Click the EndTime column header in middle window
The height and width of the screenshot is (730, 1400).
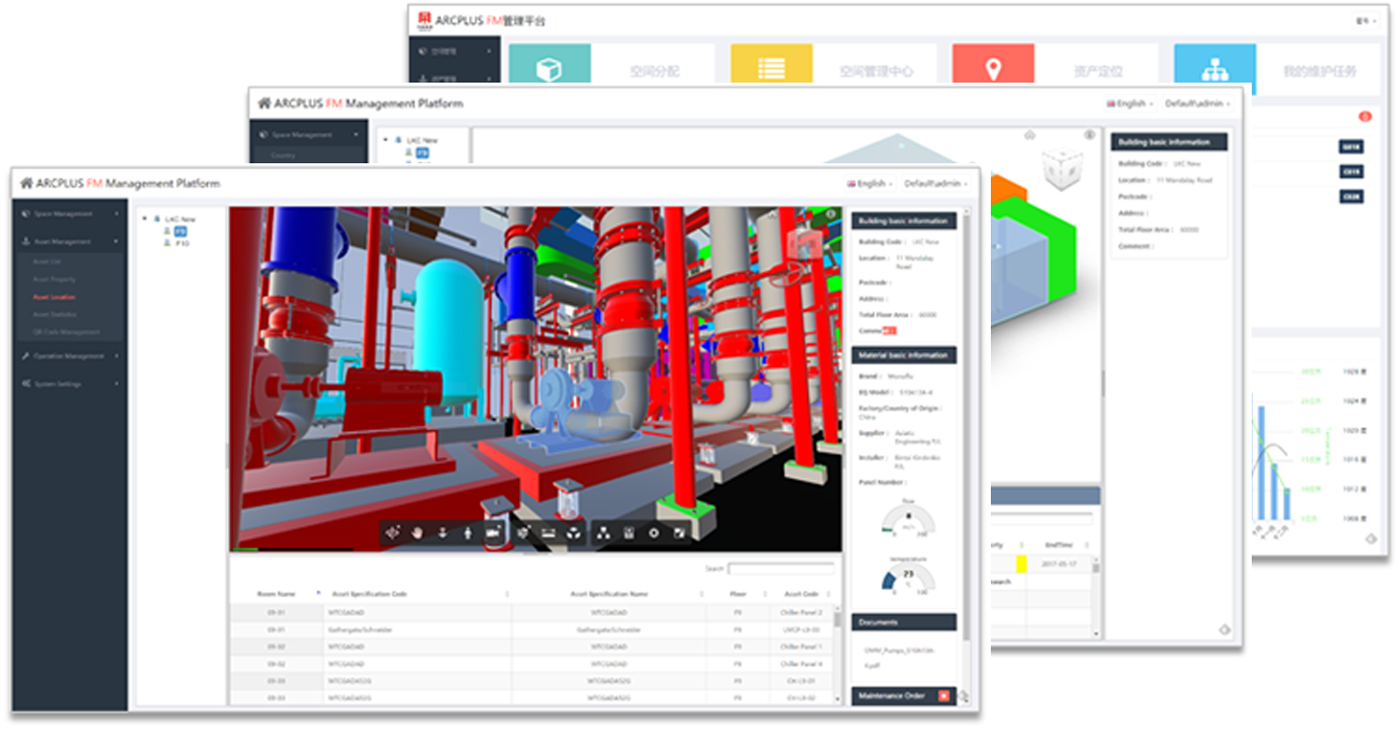[x=1059, y=545]
